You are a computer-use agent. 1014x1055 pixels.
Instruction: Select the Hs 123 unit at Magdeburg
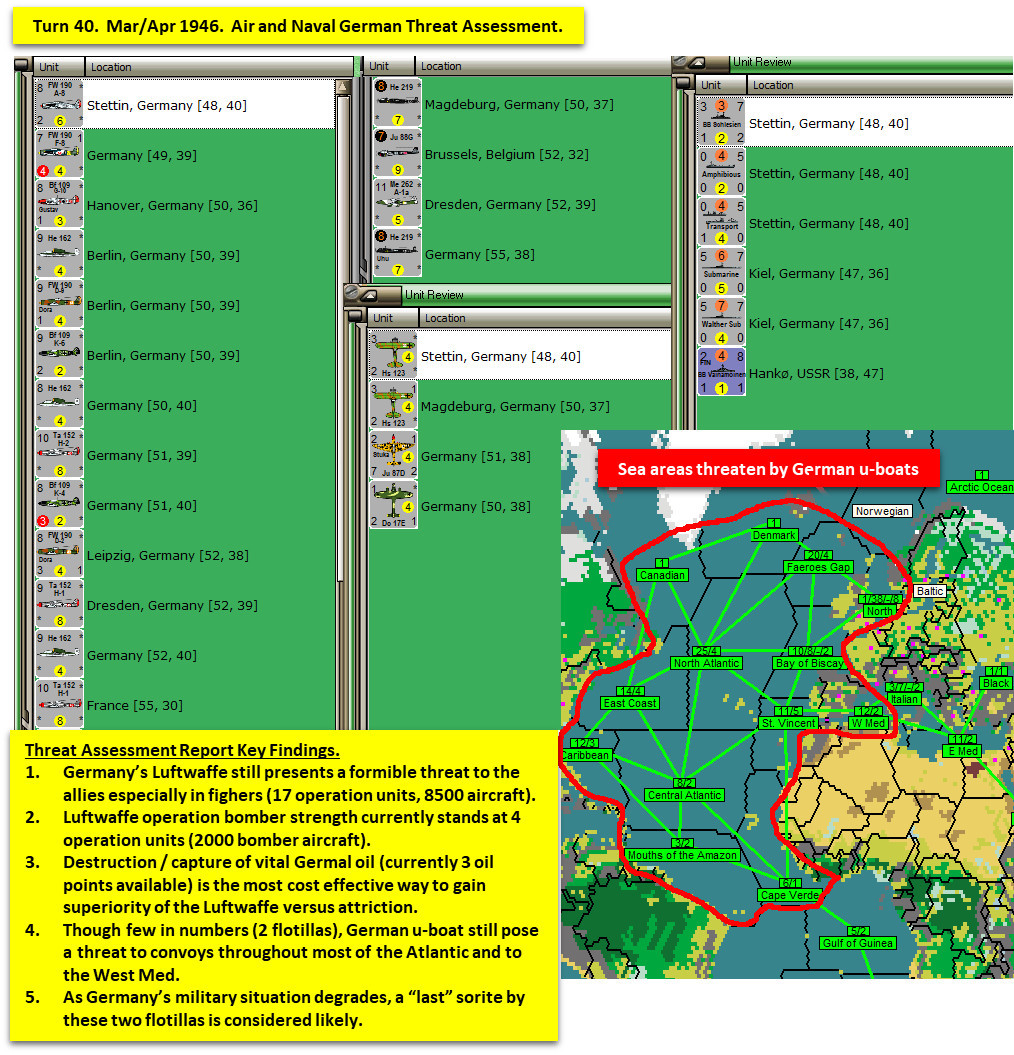[394, 405]
